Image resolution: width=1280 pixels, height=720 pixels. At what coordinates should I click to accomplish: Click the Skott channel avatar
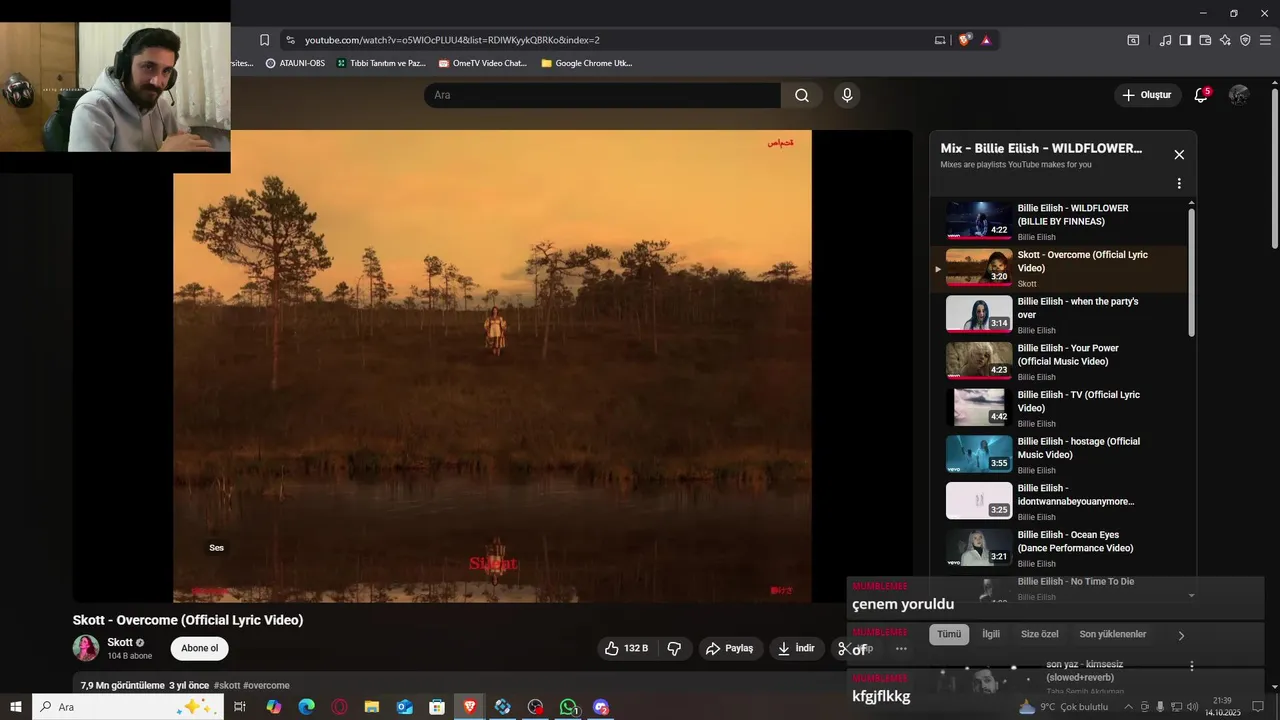click(86, 648)
